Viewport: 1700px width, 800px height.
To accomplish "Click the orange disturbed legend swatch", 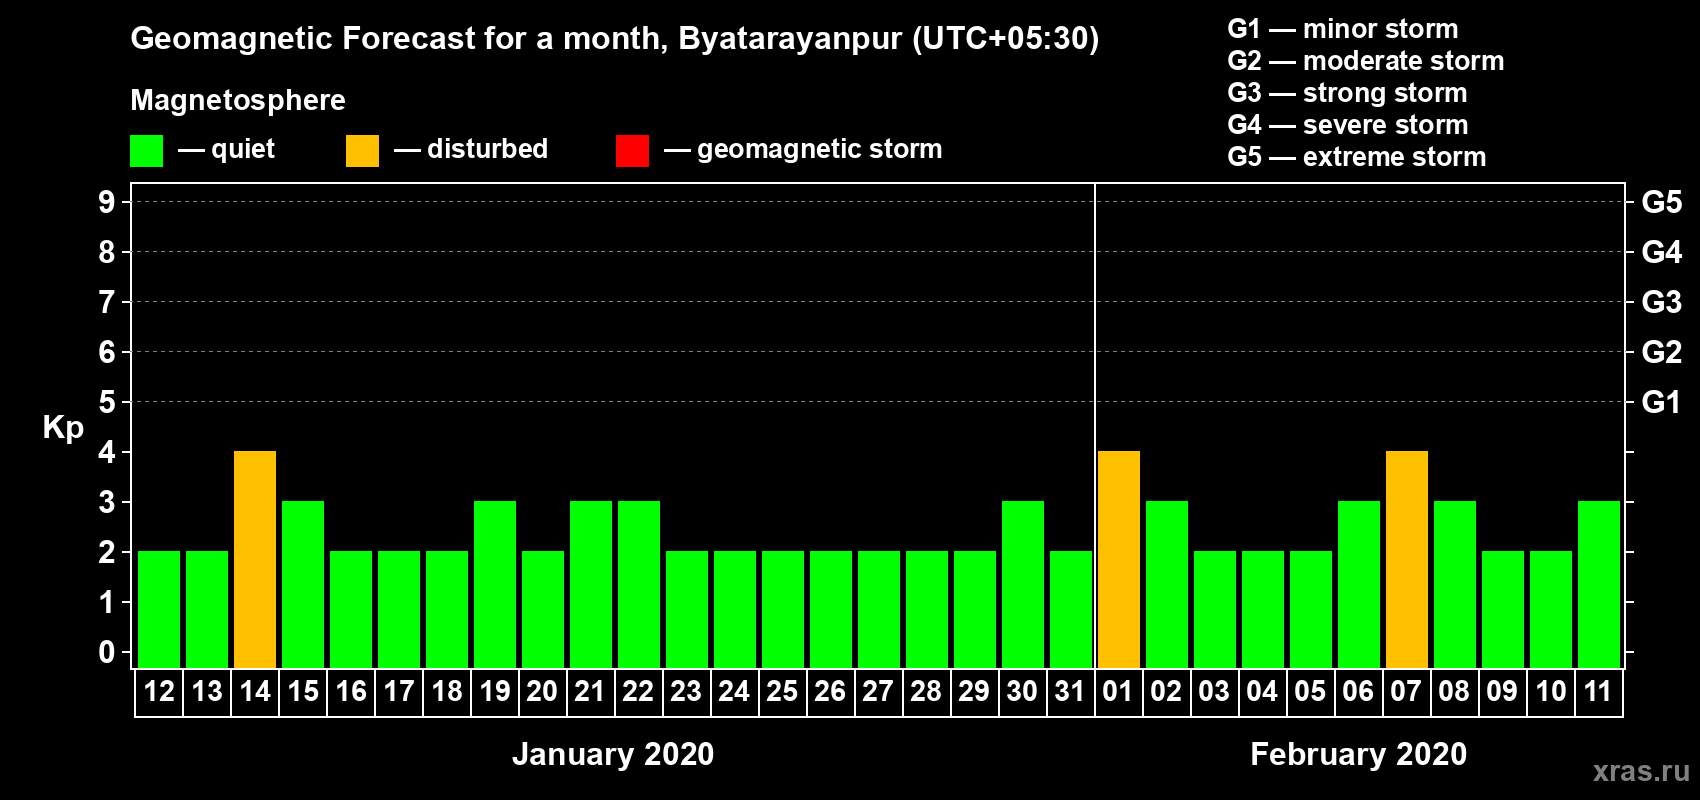I will [362, 151].
